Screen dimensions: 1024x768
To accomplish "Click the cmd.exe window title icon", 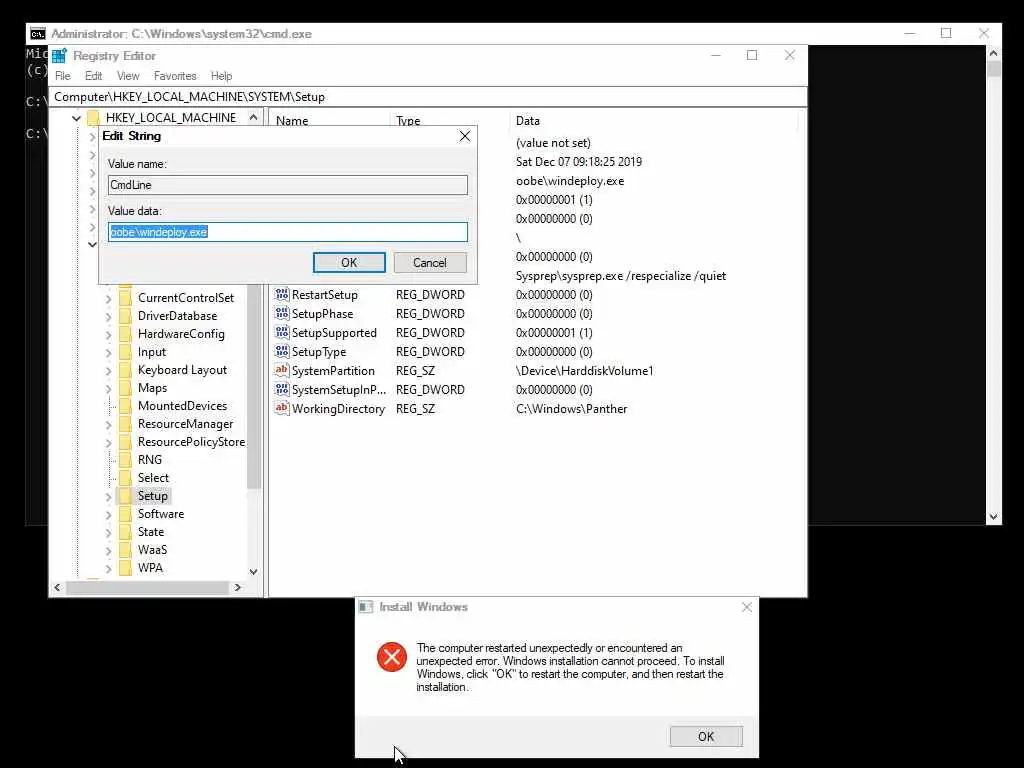I will point(38,34).
